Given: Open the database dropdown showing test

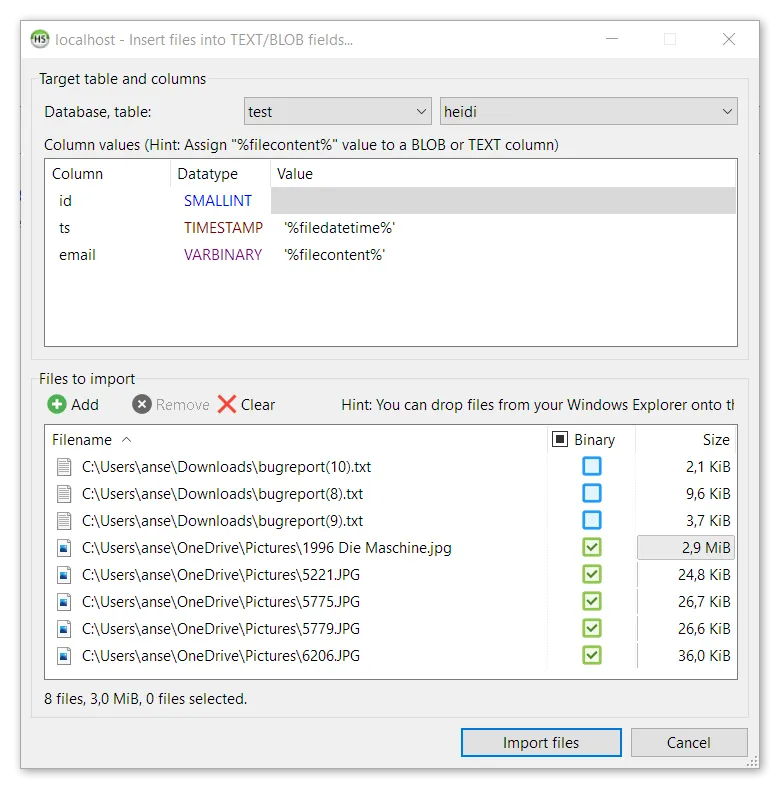Looking at the screenshot, I should (338, 112).
